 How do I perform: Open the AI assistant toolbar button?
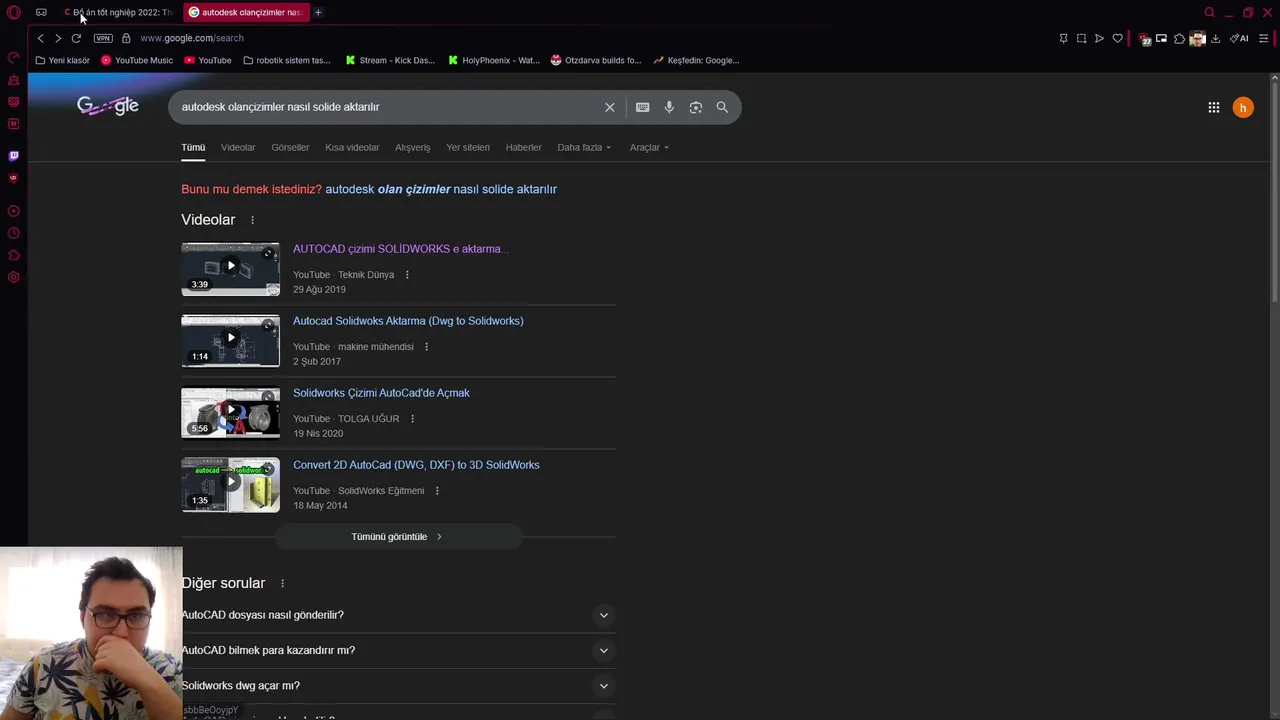[x=1239, y=38]
